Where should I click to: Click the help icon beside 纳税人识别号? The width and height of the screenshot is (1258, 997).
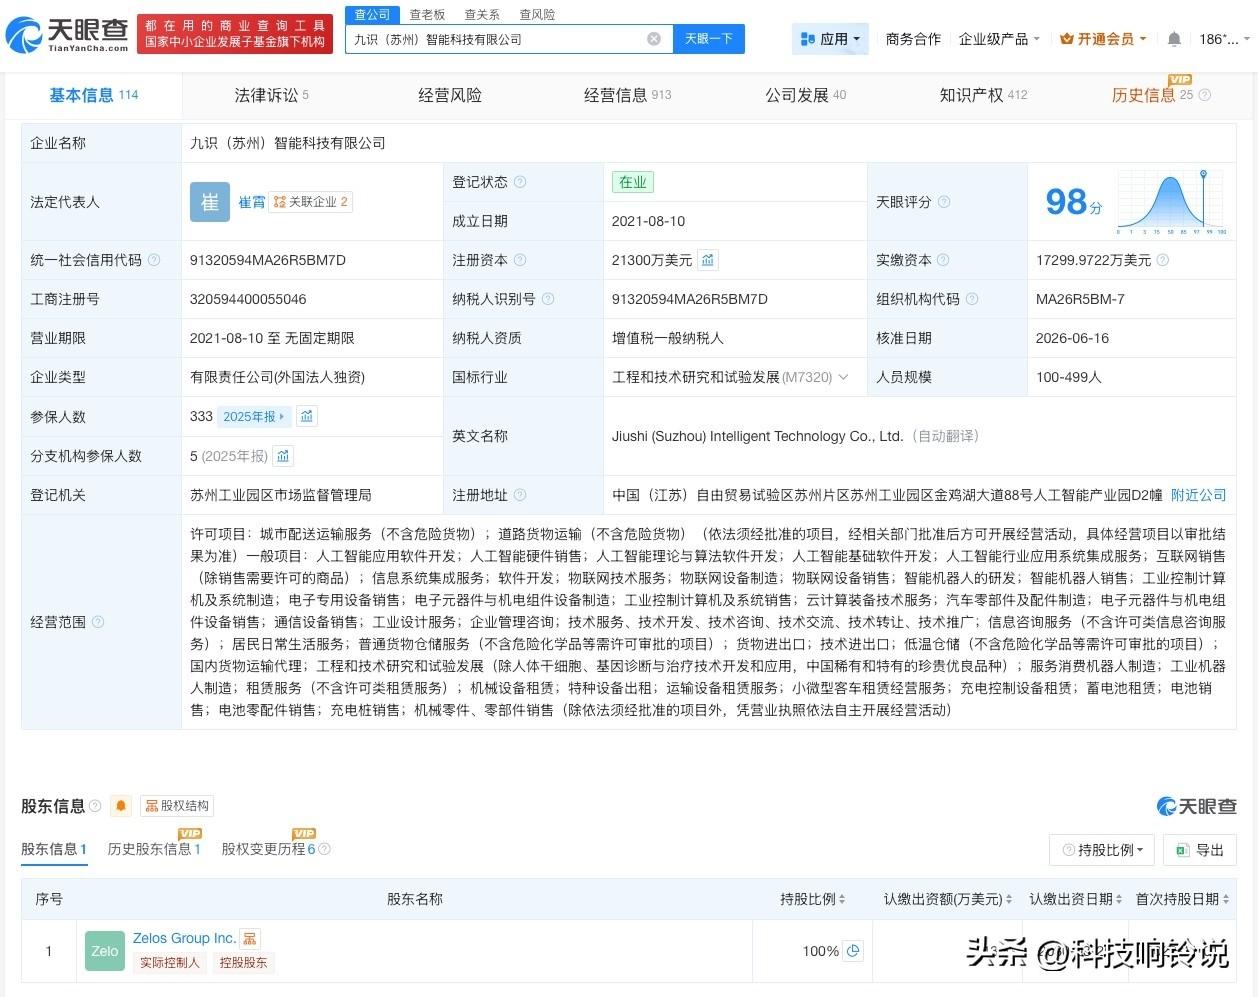[548, 299]
